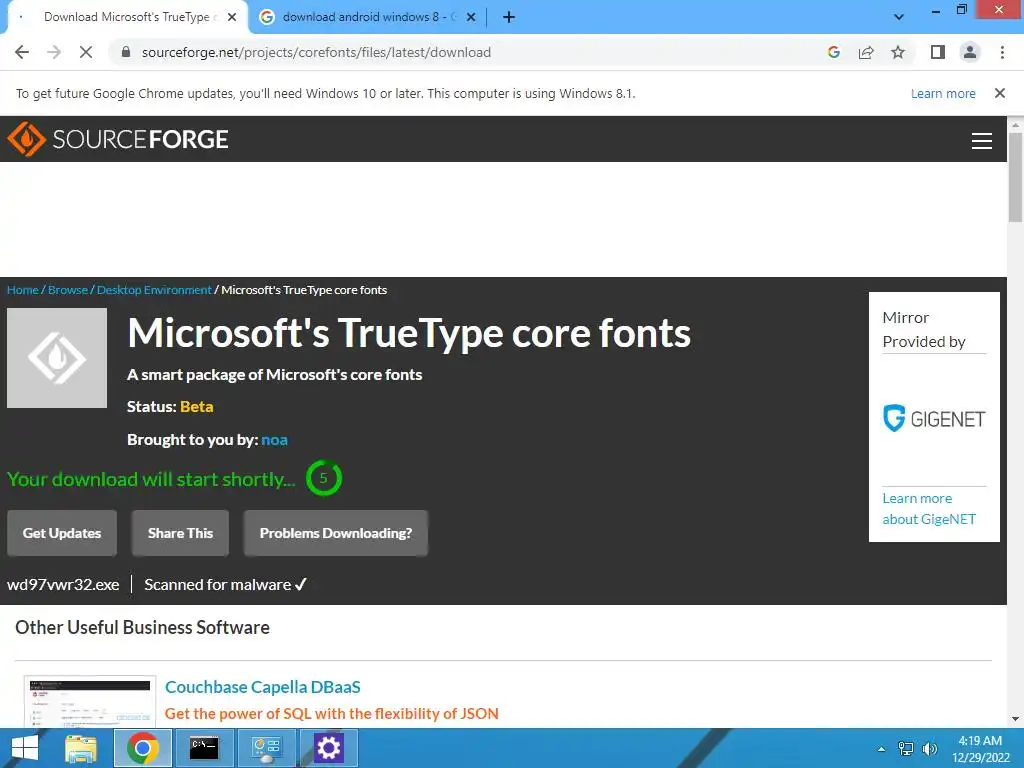Show hidden system tray icons
The width and height of the screenshot is (1024, 768).
coord(882,749)
